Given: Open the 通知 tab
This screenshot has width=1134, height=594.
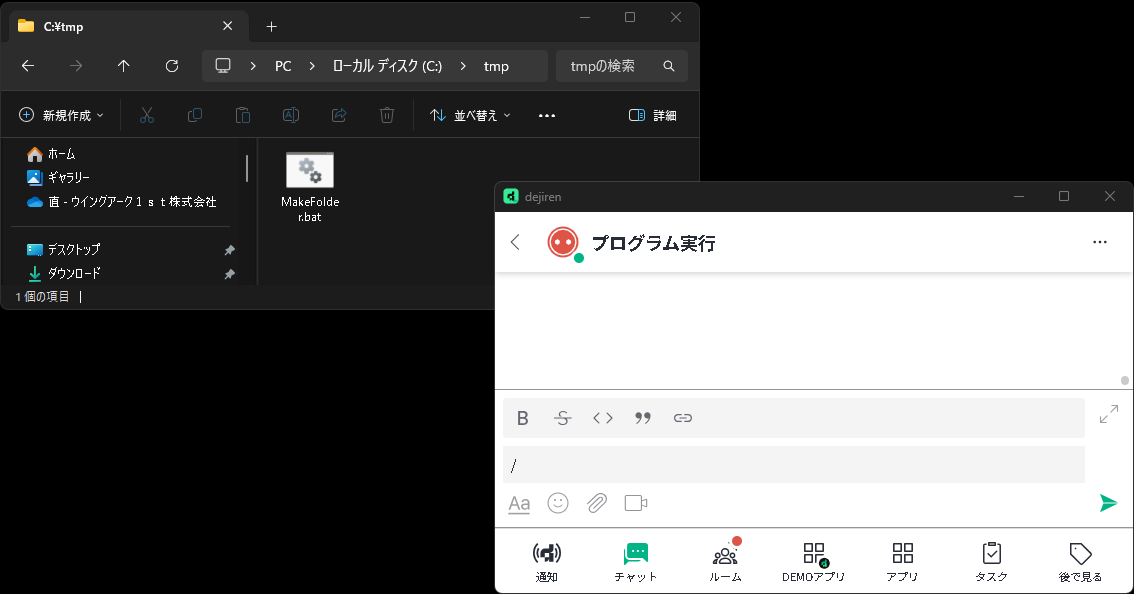Looking at the screenshot, I should pyautogui.click(x=546, y=562).
